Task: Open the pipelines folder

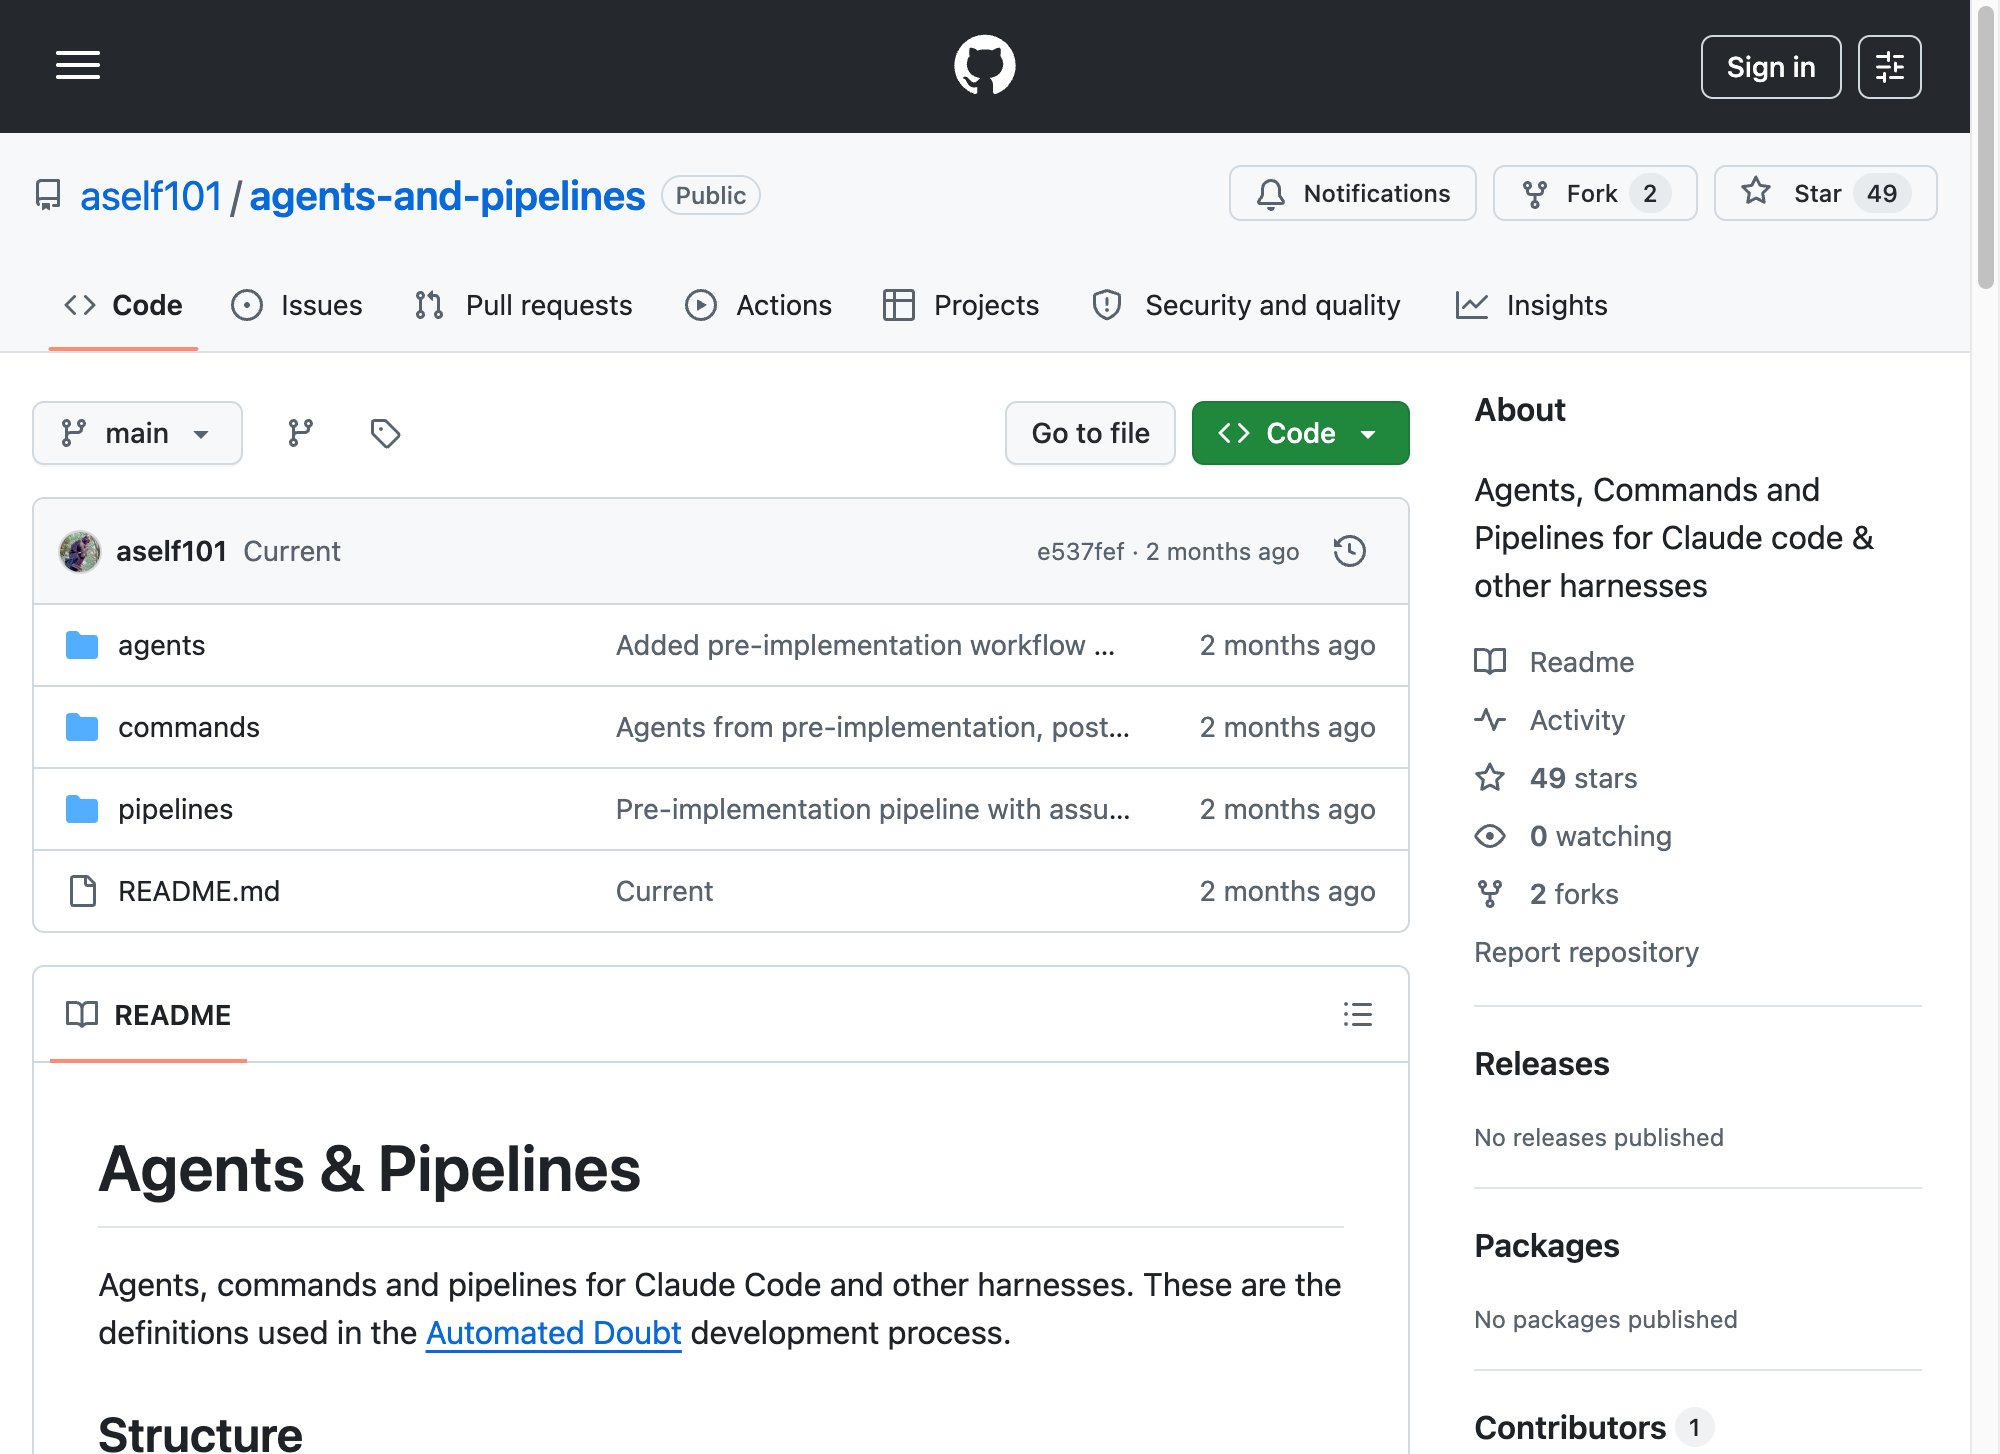Action: [175, 809]
